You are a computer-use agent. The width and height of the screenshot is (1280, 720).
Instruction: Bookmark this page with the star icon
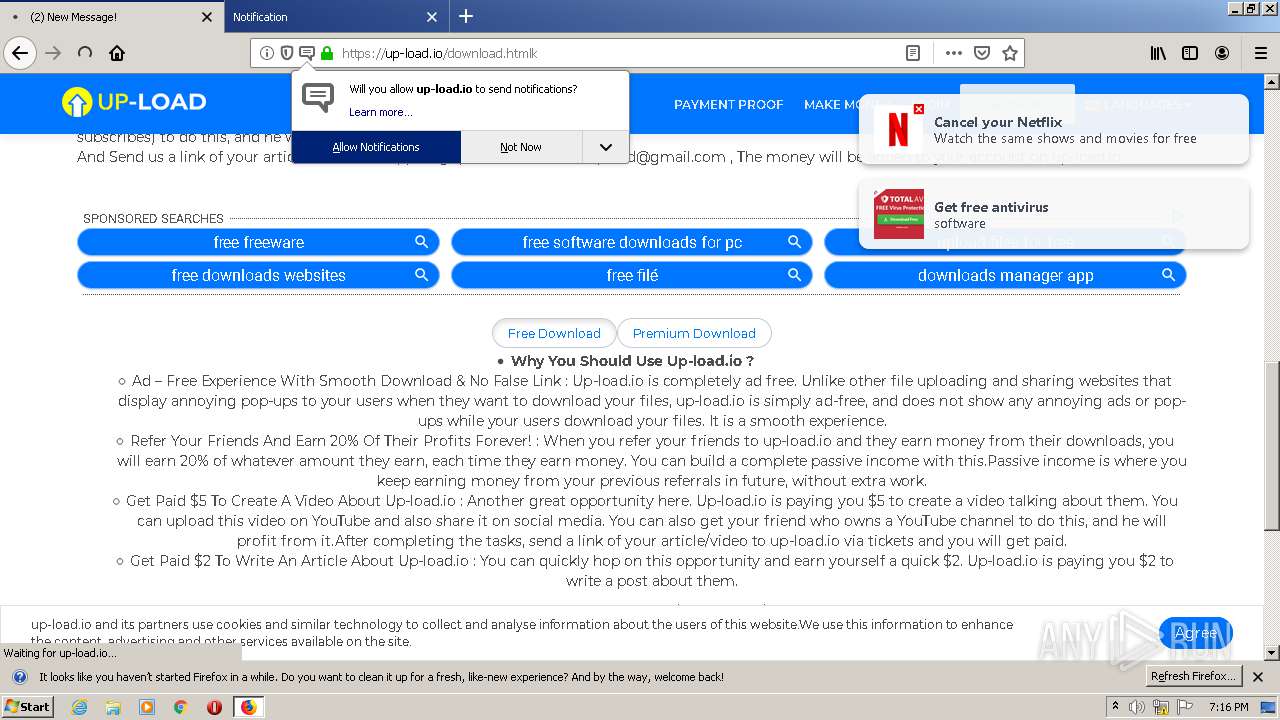pyautogui.click(x=1010, y=53)
